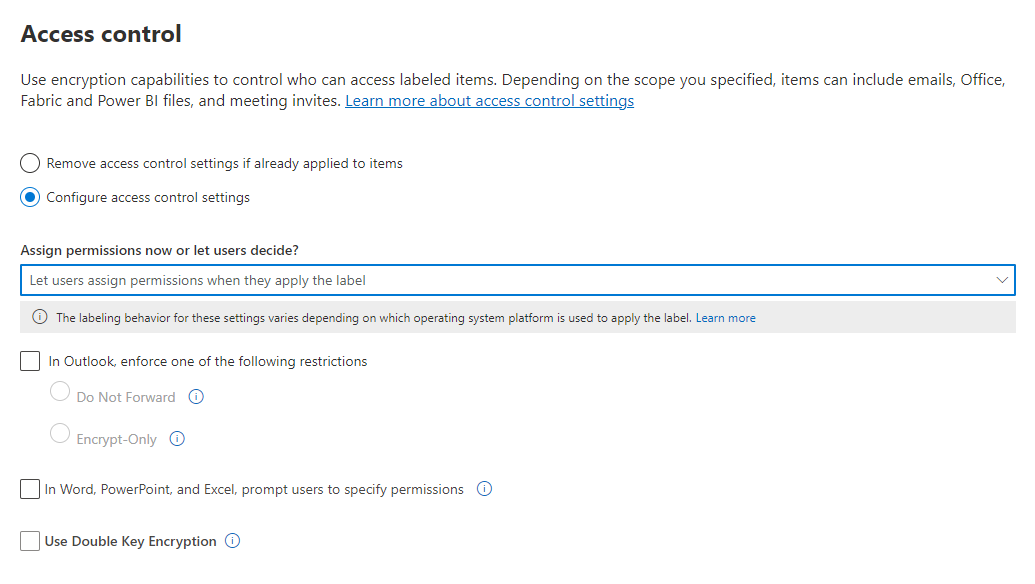
Task: Select the Do Not Forward radio option
Action: (60, 392)
